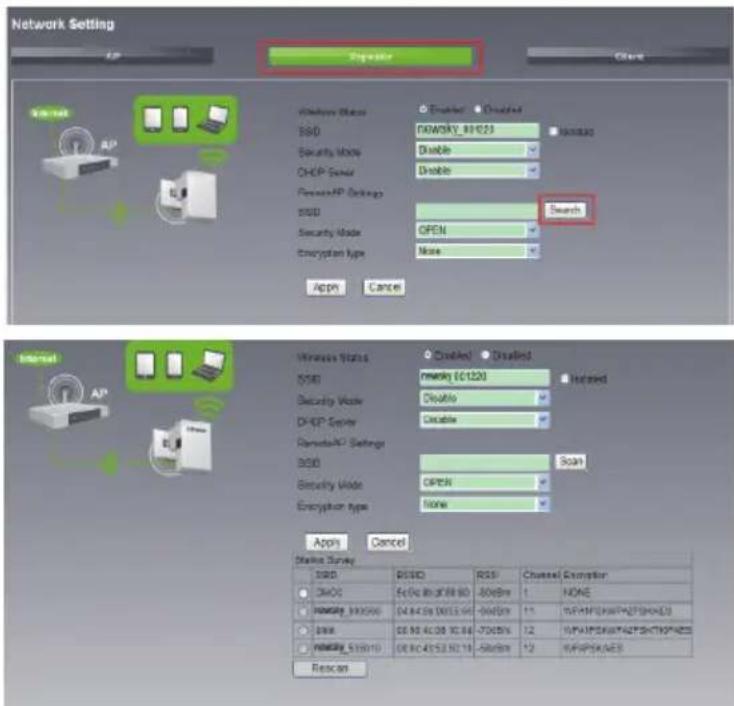Select the green Repeater mode tab
This screenshot has width=734, height=706.
(370, 57)
